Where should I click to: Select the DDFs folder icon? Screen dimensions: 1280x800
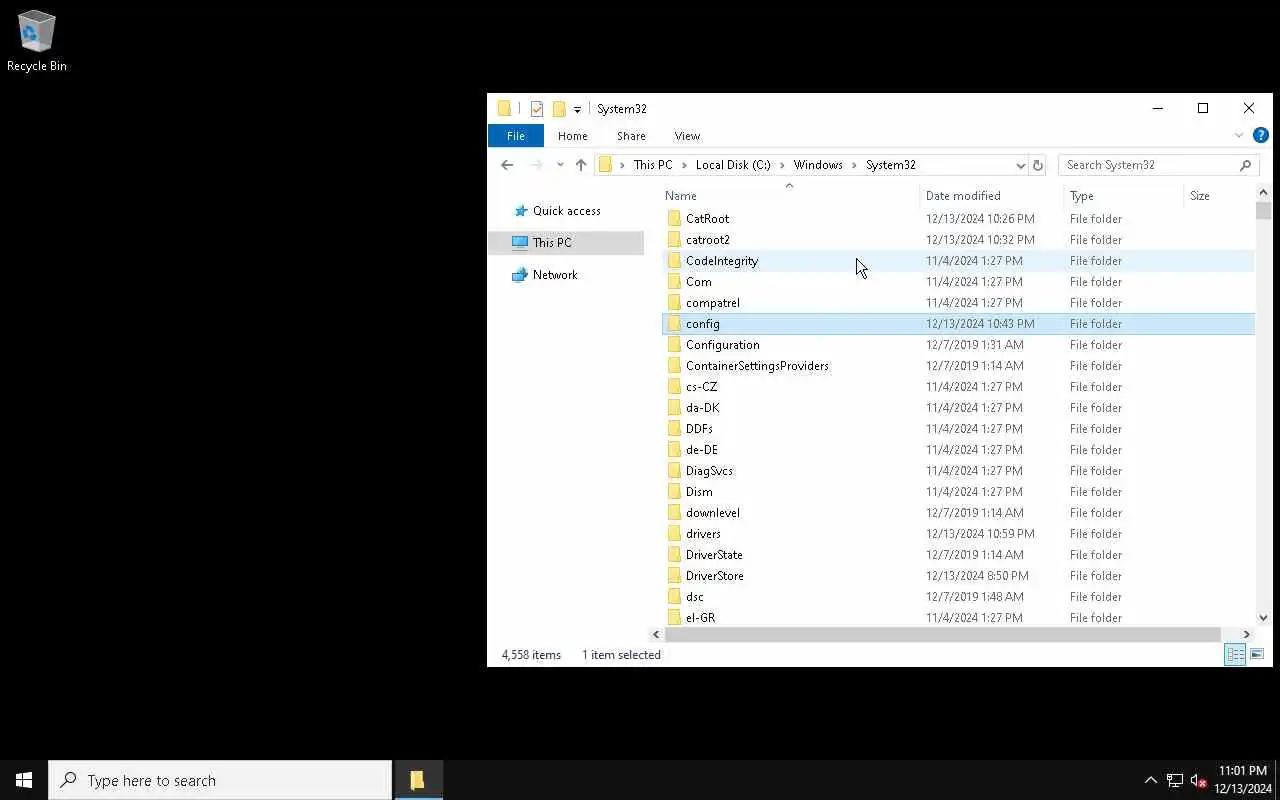tap(675, 429)
